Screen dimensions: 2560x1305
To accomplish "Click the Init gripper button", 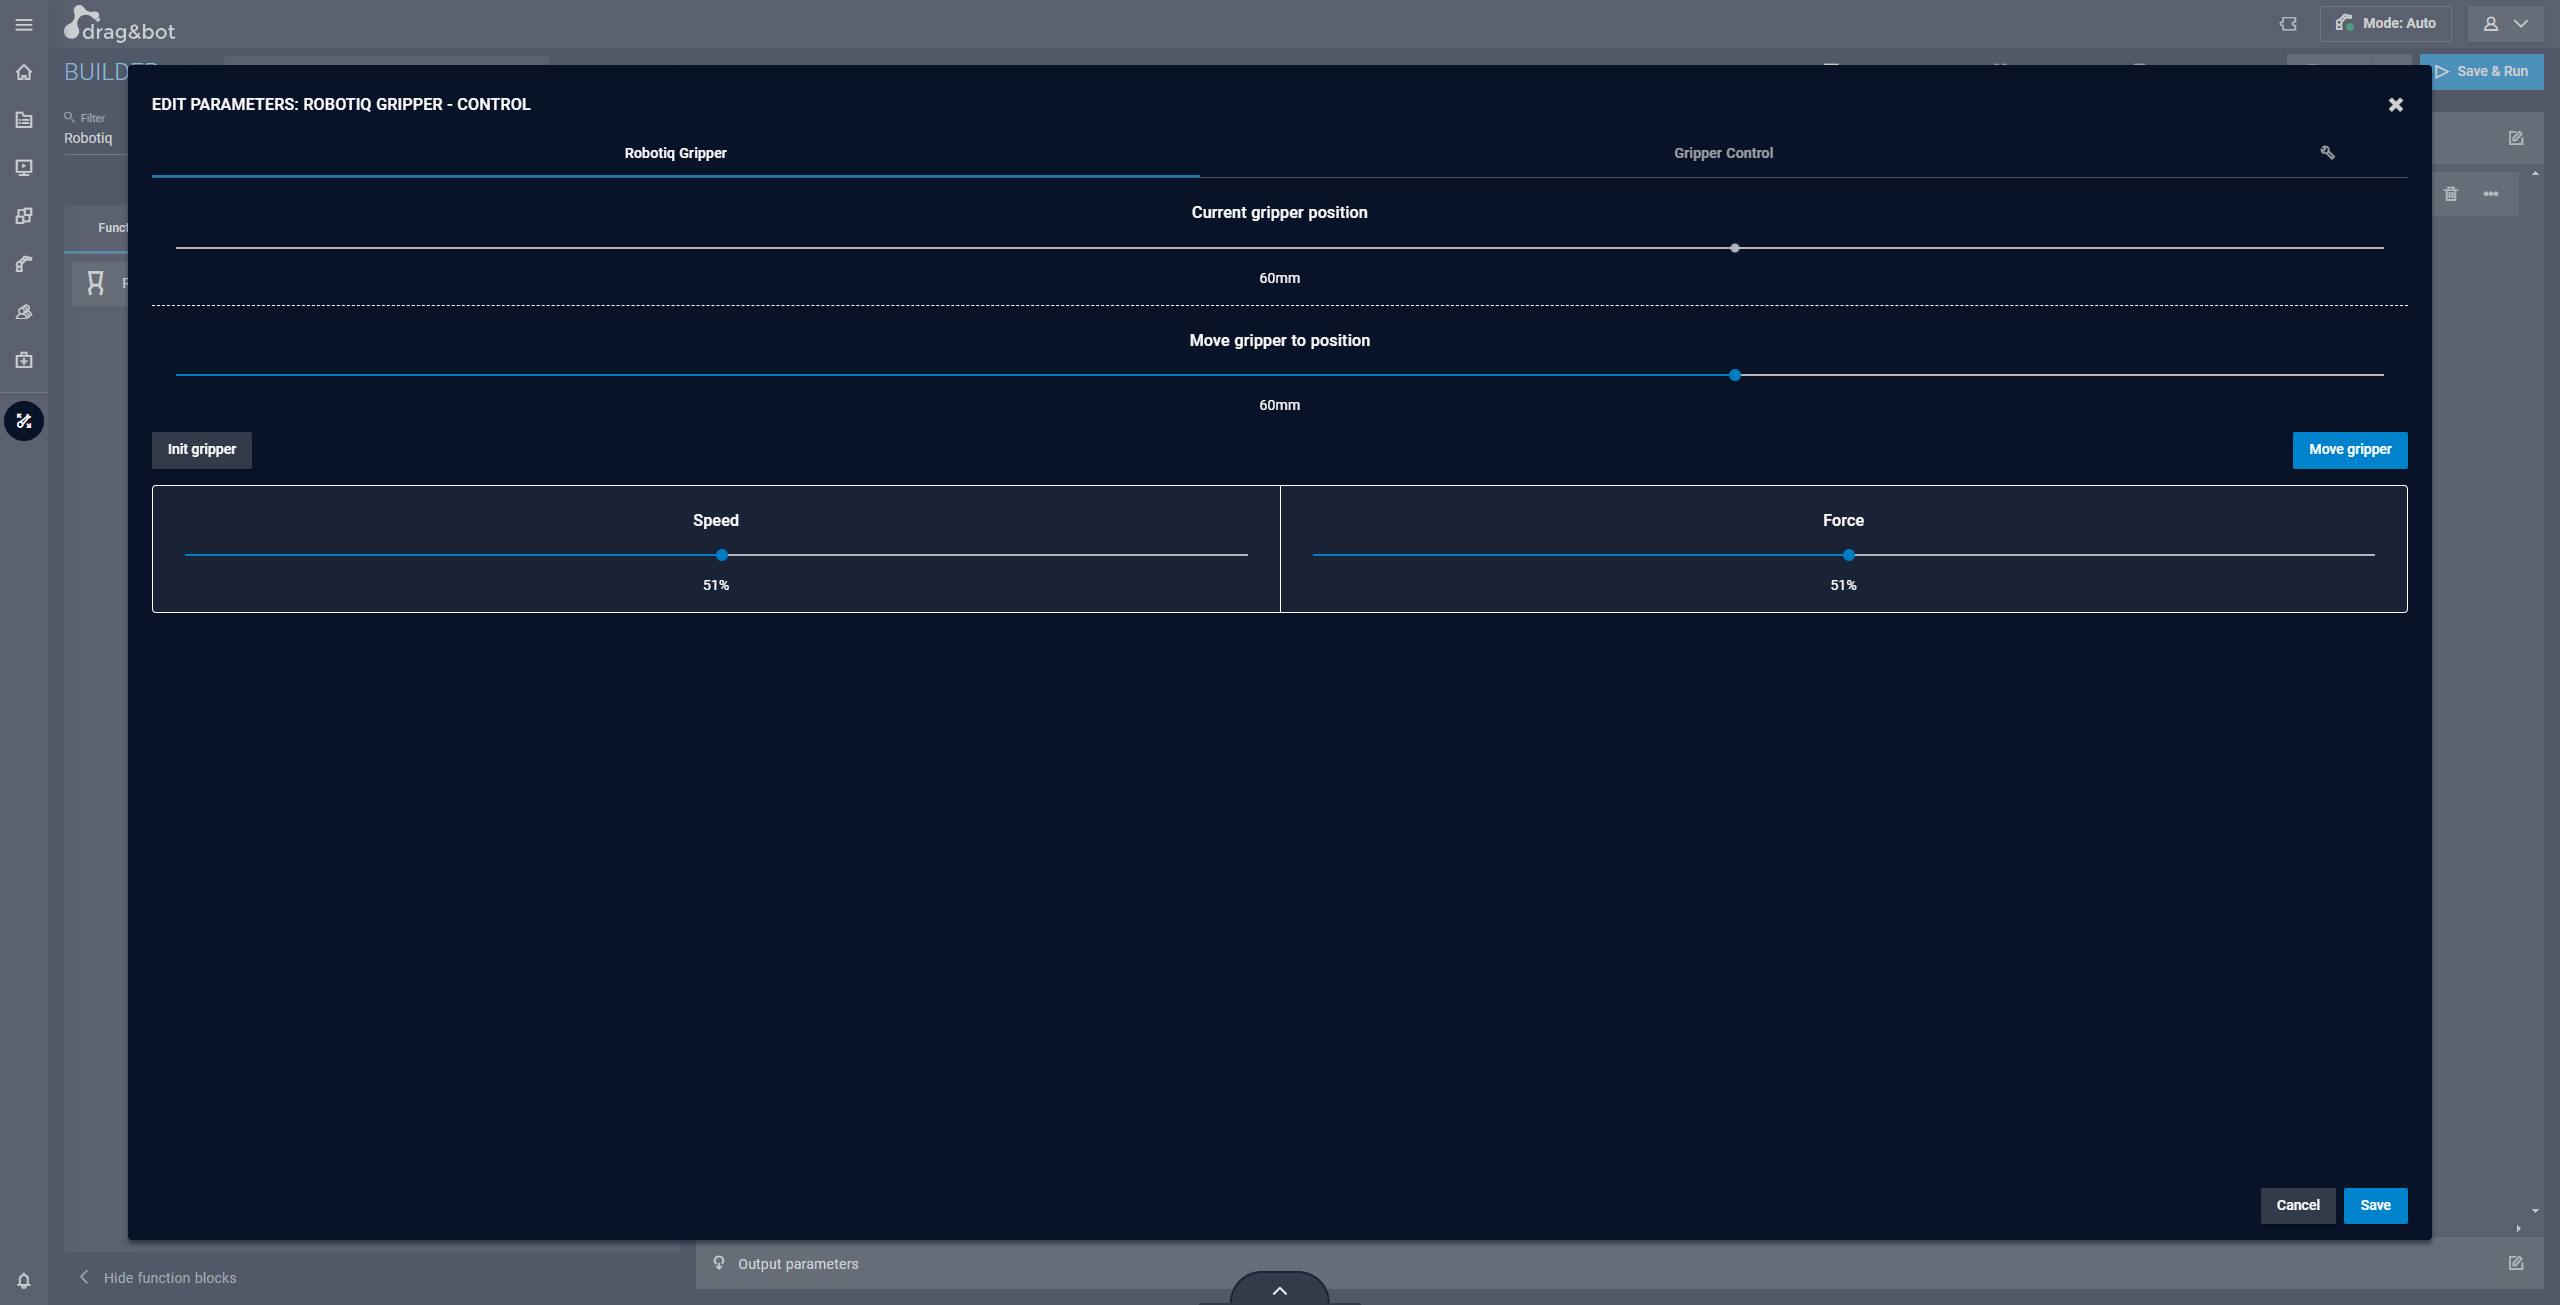I will click(202, 450).
